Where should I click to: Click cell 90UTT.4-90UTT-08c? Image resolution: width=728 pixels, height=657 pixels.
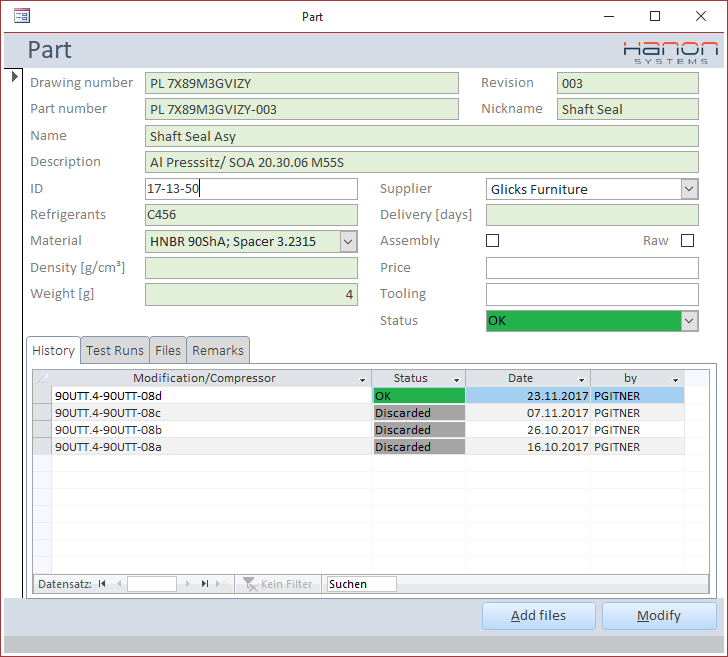click(211, 413)
